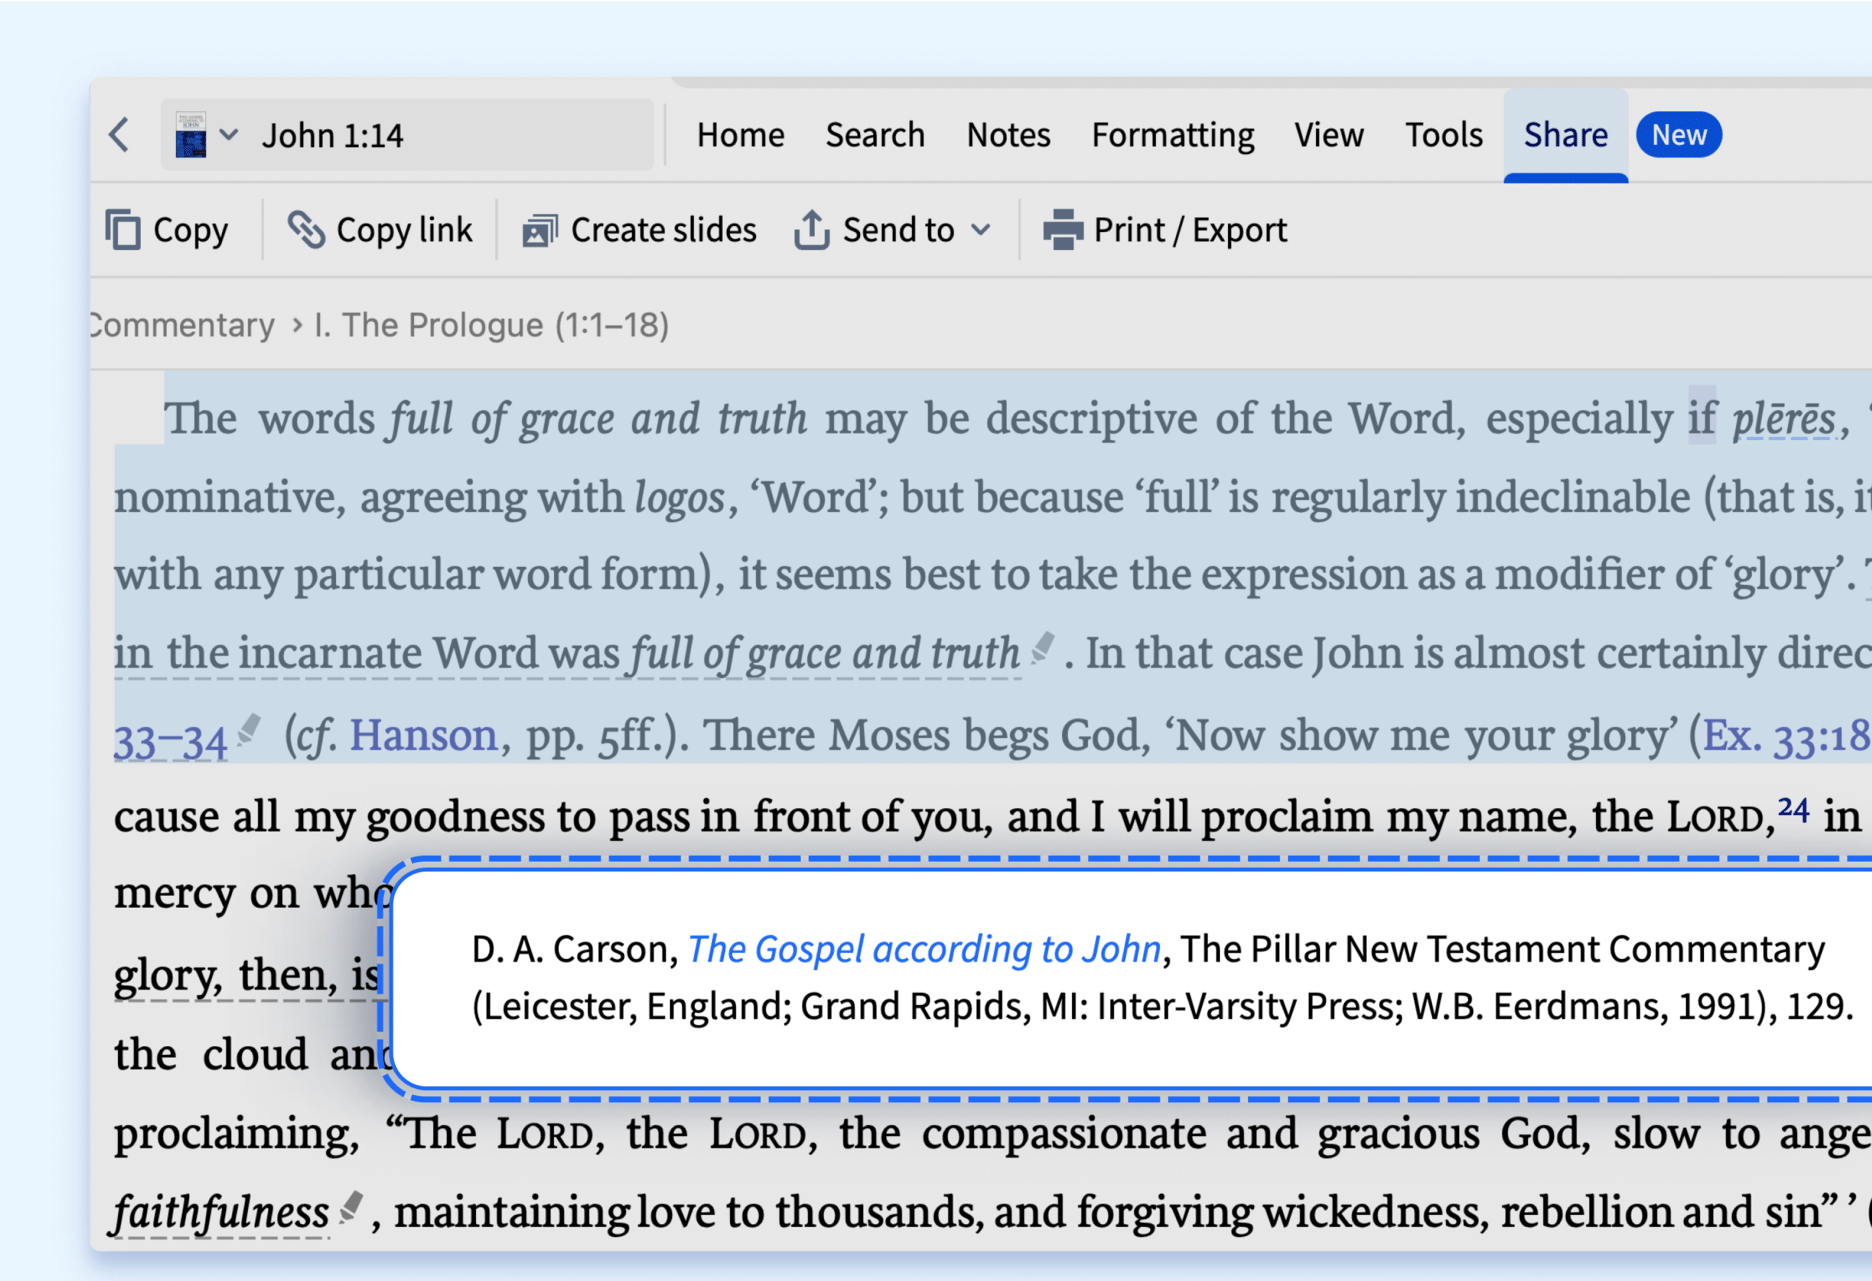Image resolution: width=1872 pixels, height=1281 pixels.
Task: Click the Commentary breadcrumb
Action: coord(183,325)
